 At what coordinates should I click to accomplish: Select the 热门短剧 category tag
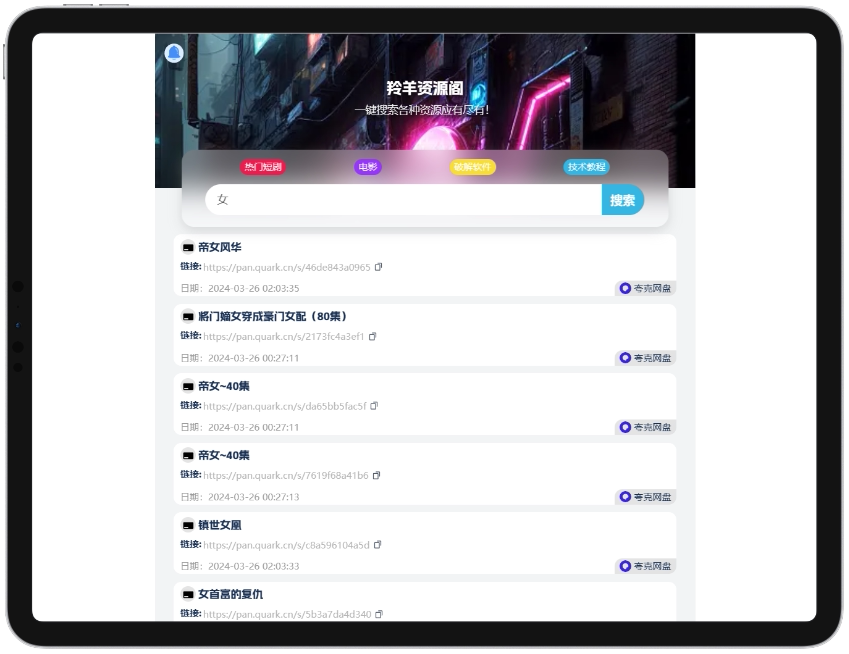(x=262, y=166)
